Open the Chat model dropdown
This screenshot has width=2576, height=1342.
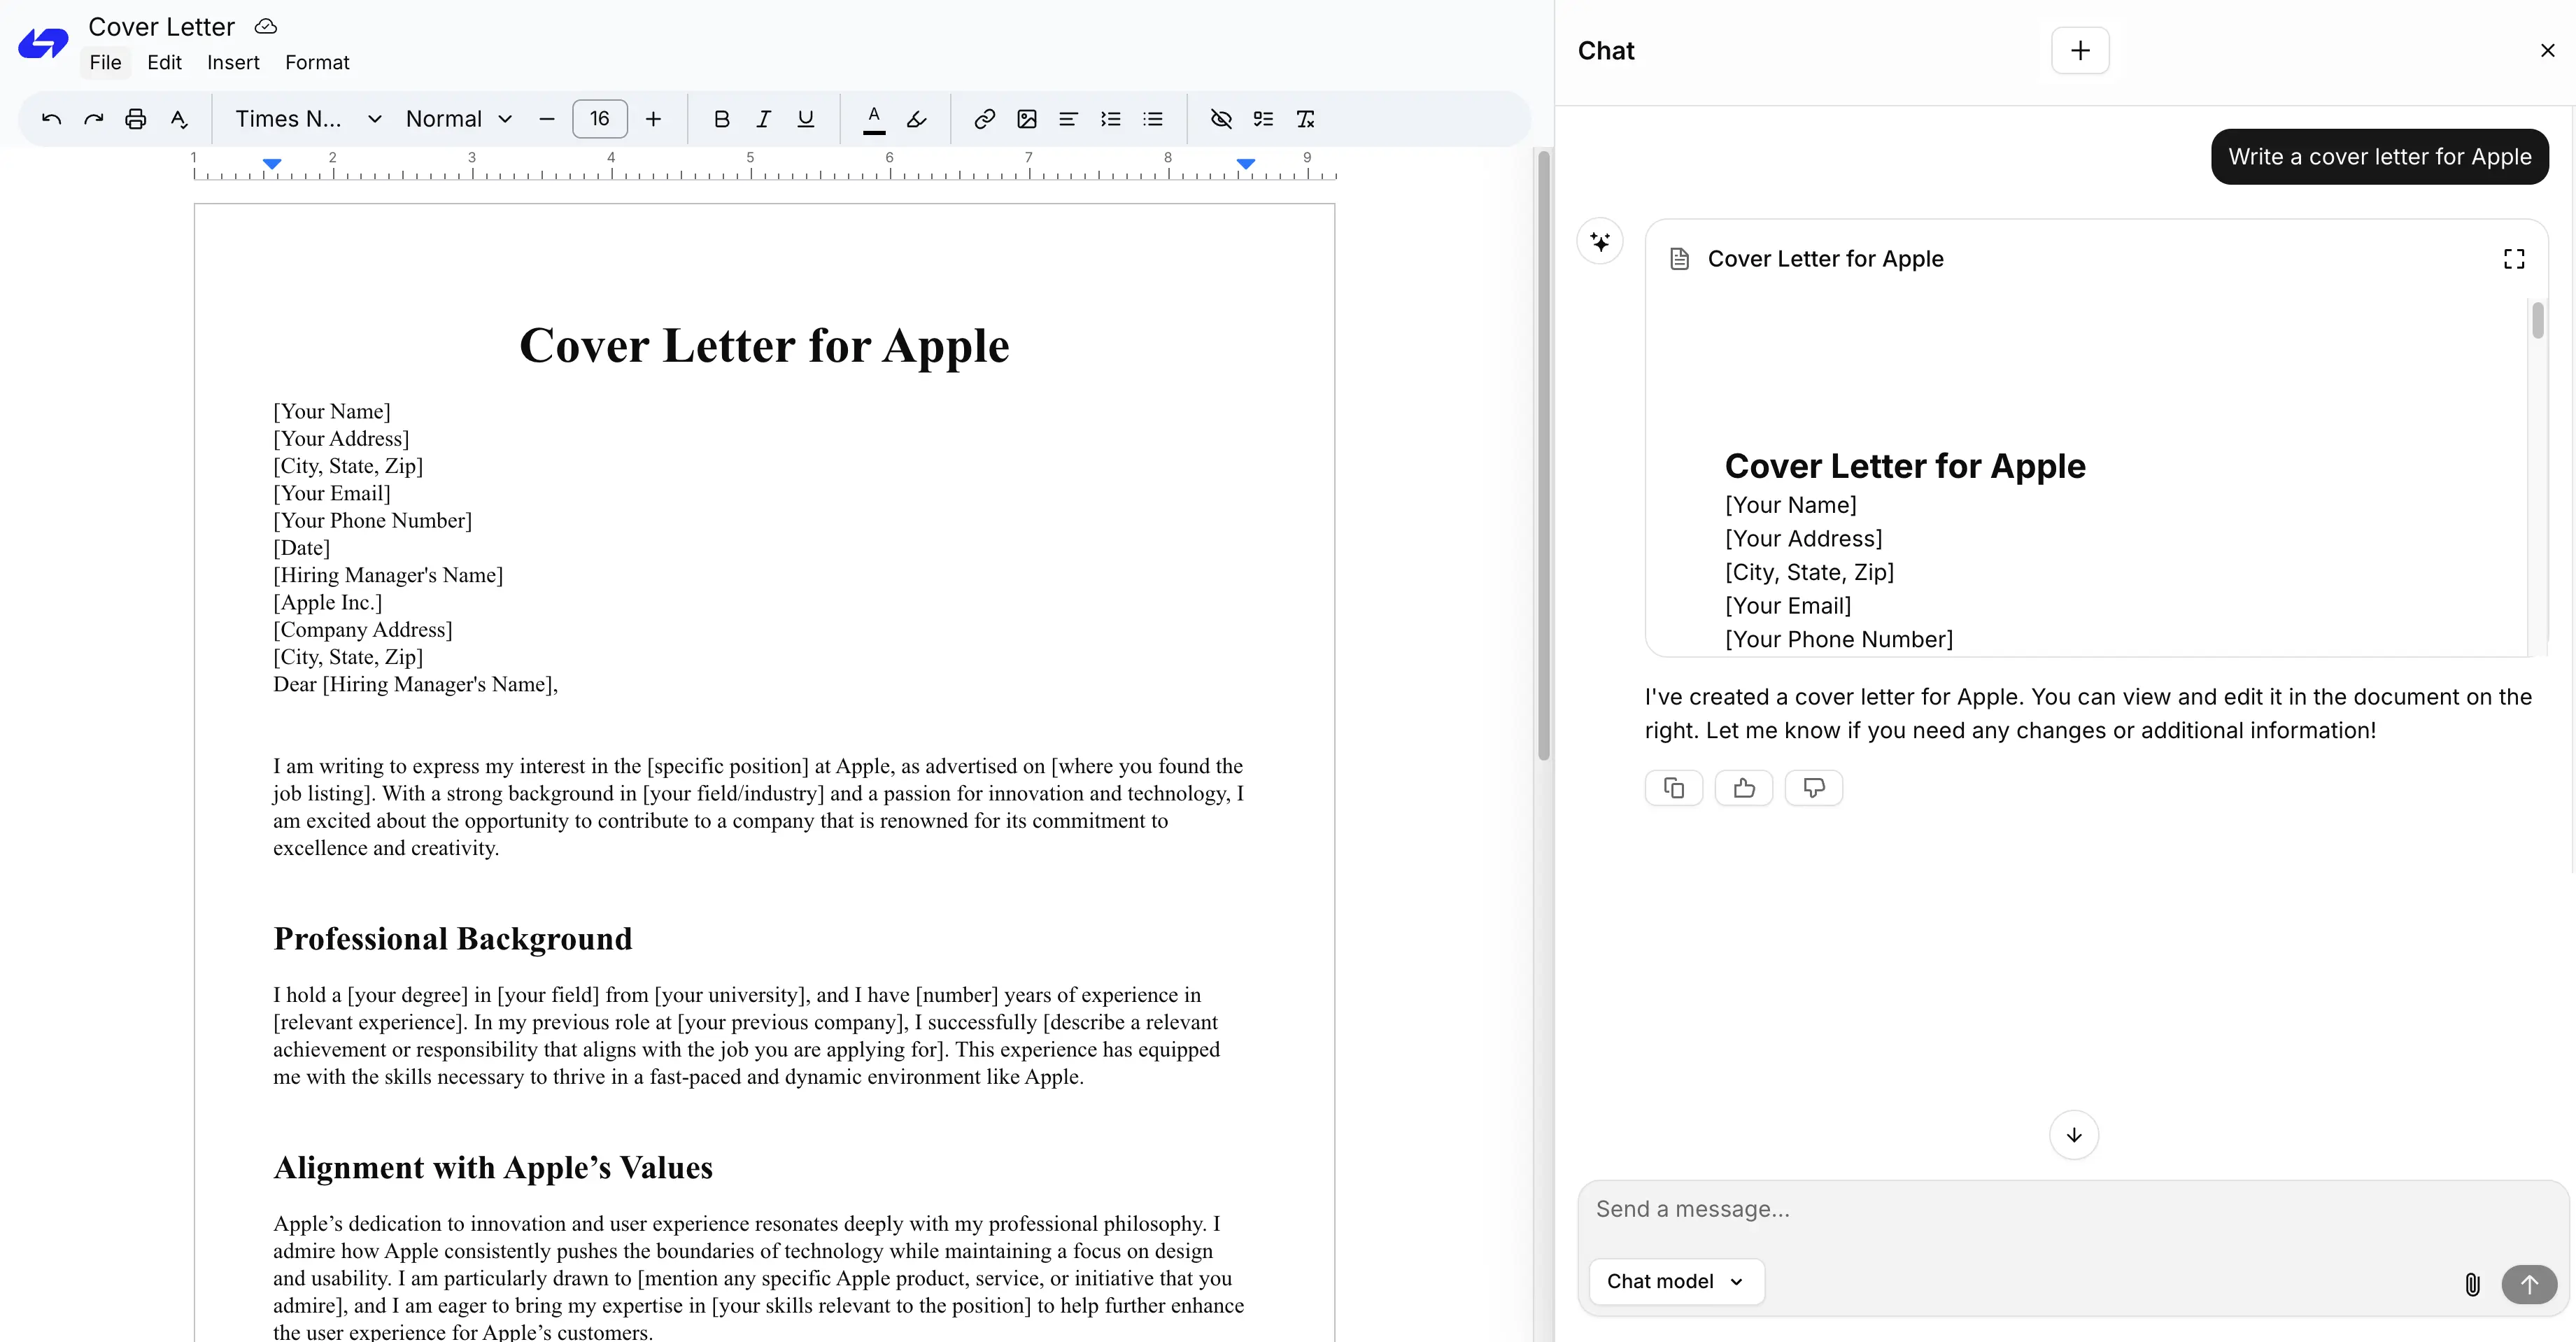pyautogui.click(x=1676, y=1281)
